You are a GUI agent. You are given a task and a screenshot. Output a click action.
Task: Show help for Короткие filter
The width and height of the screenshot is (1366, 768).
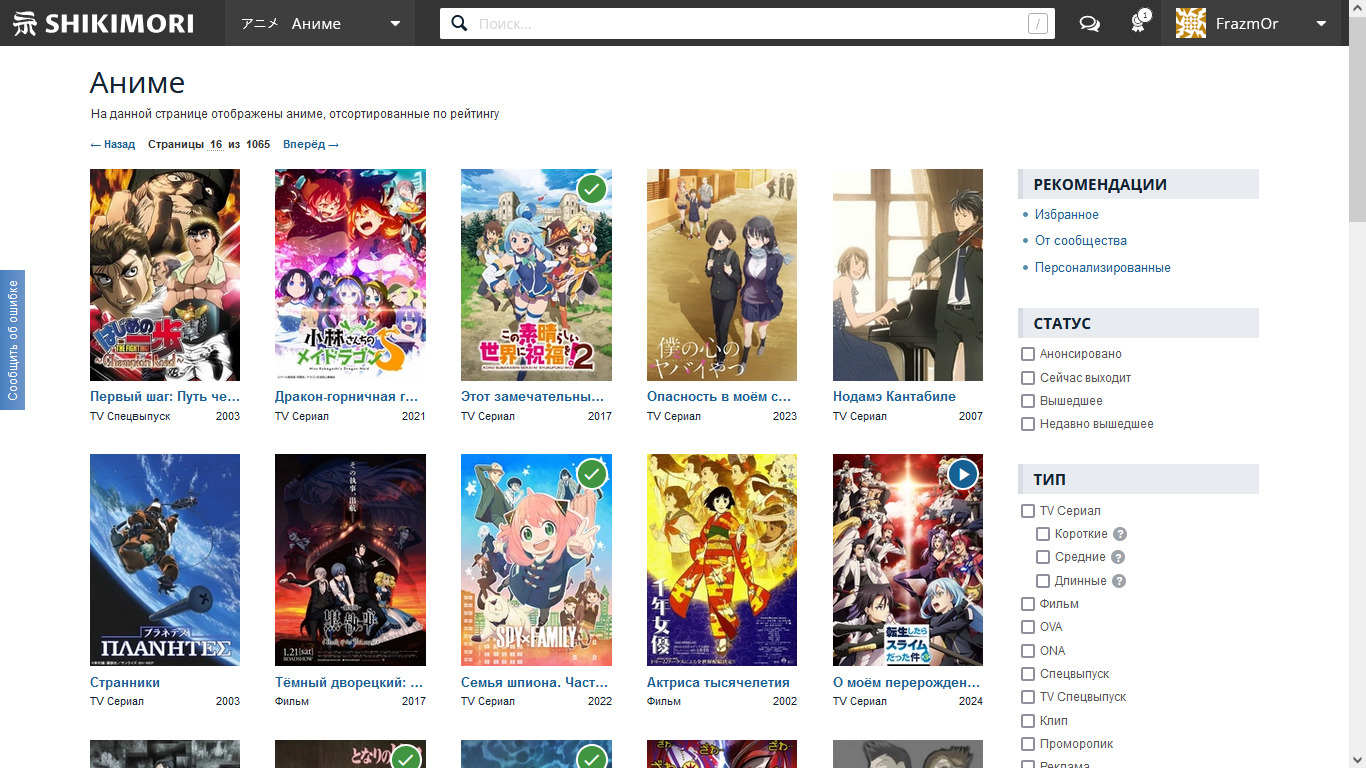point(1120,534)
